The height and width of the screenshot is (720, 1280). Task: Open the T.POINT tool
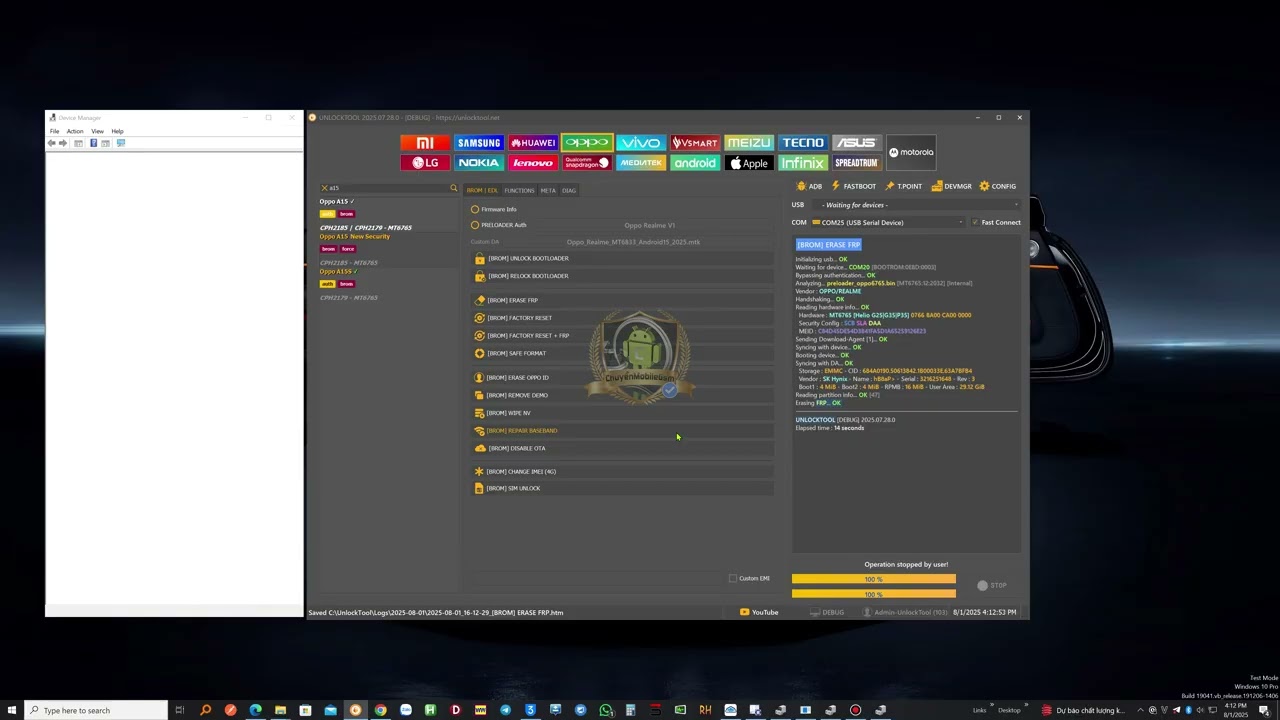(904, 186)
